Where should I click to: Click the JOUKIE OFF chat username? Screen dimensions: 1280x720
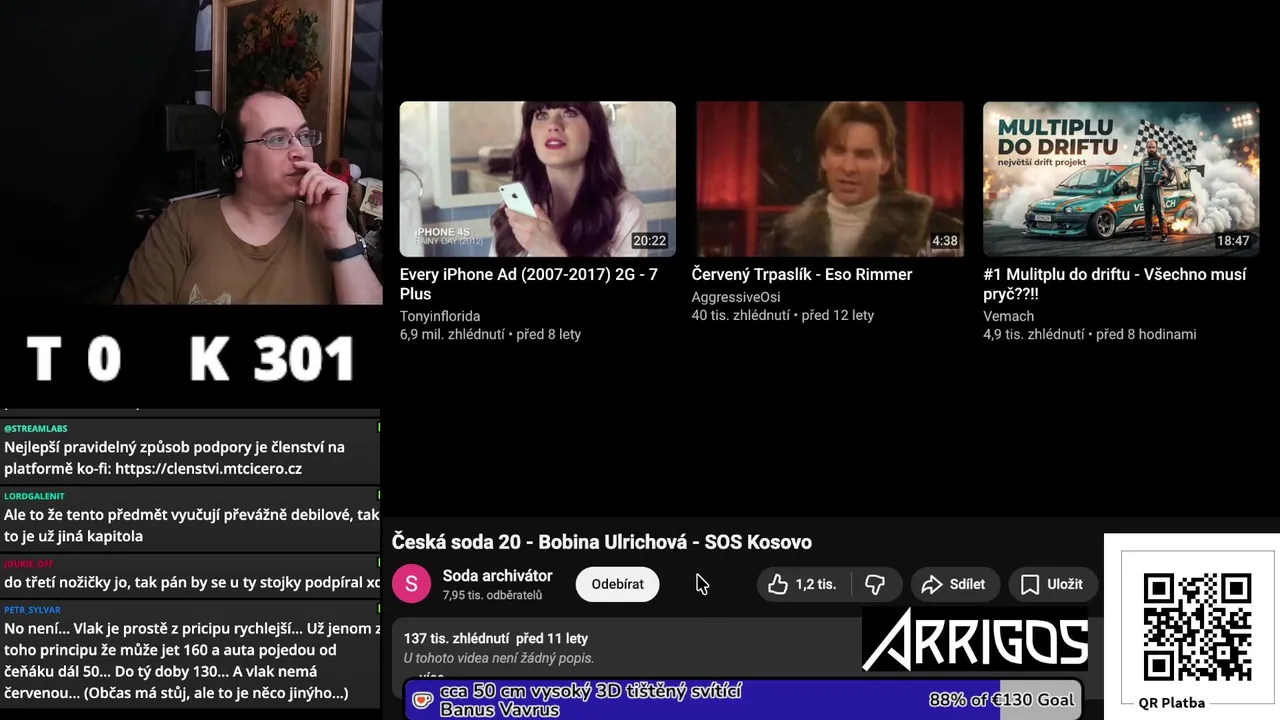click(29, 564)
